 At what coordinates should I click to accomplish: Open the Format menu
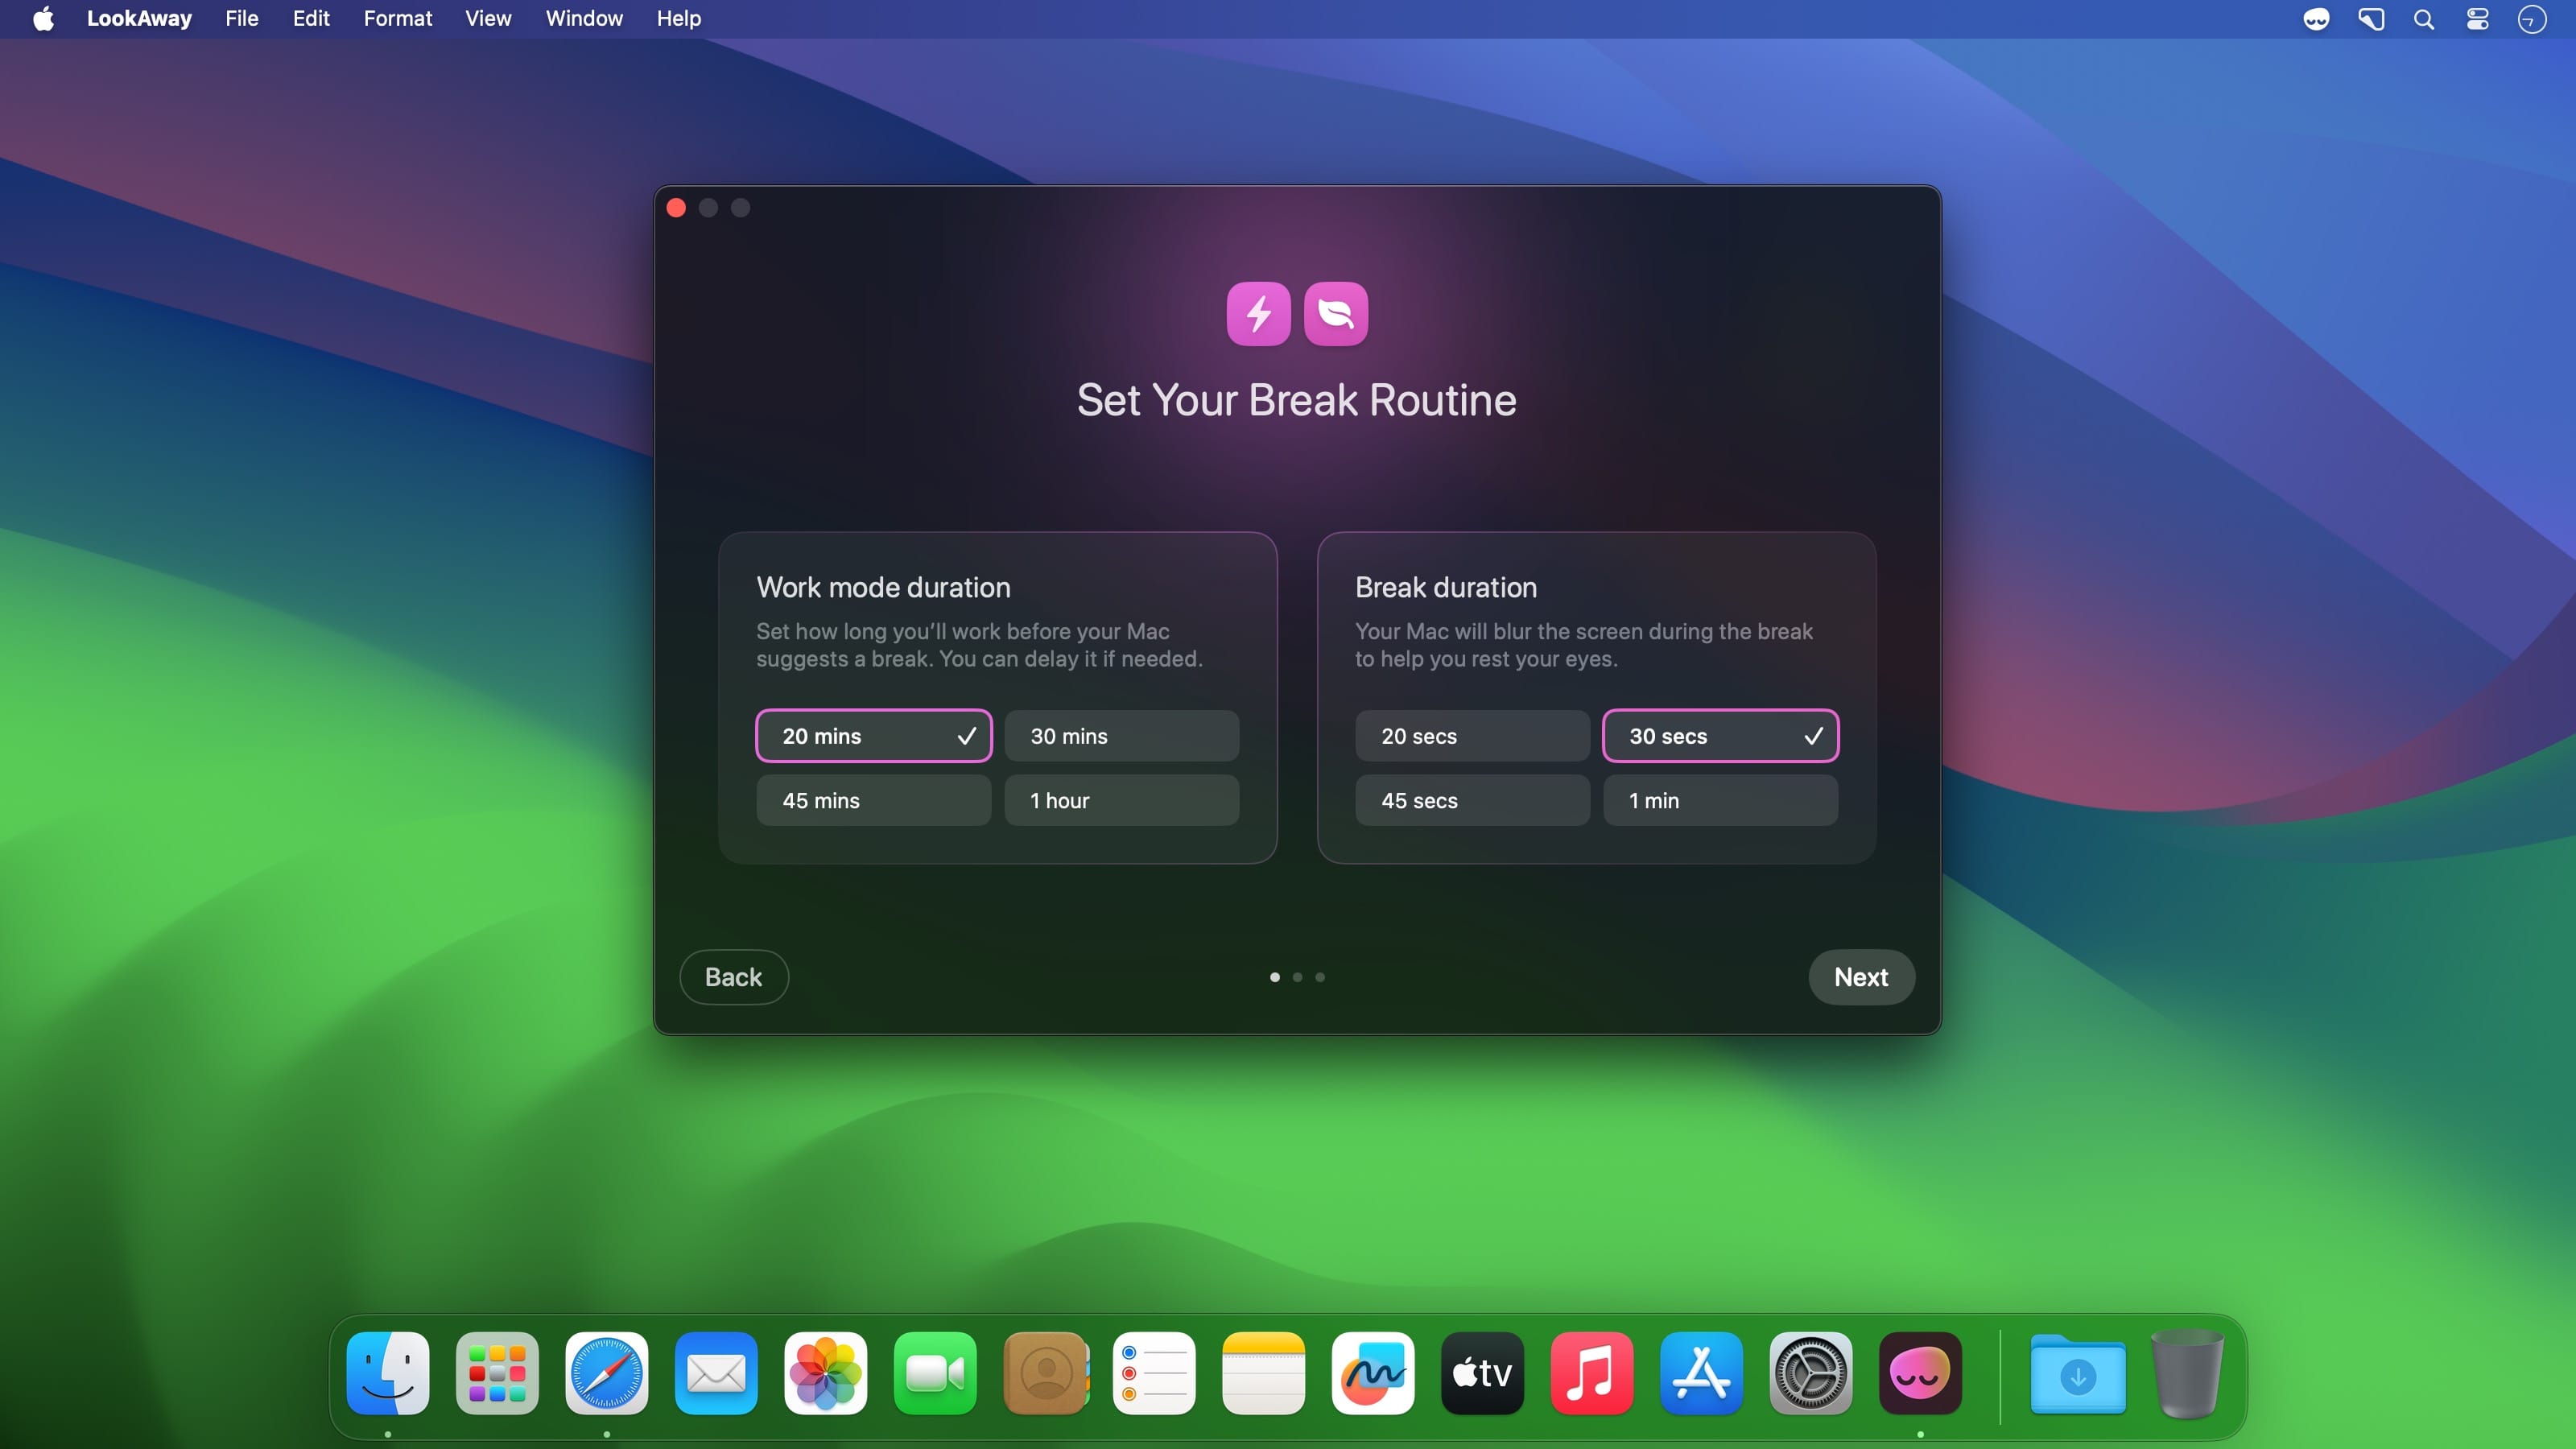[397, 19]
